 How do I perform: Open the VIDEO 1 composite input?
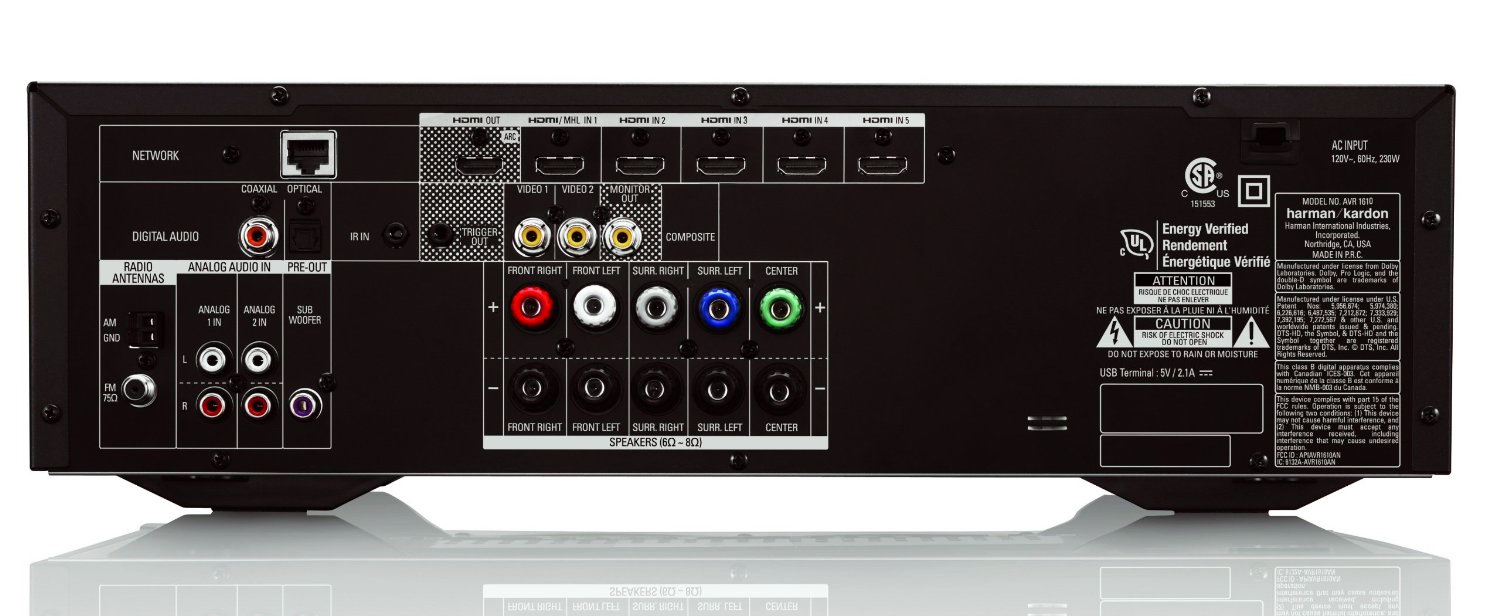533,234
